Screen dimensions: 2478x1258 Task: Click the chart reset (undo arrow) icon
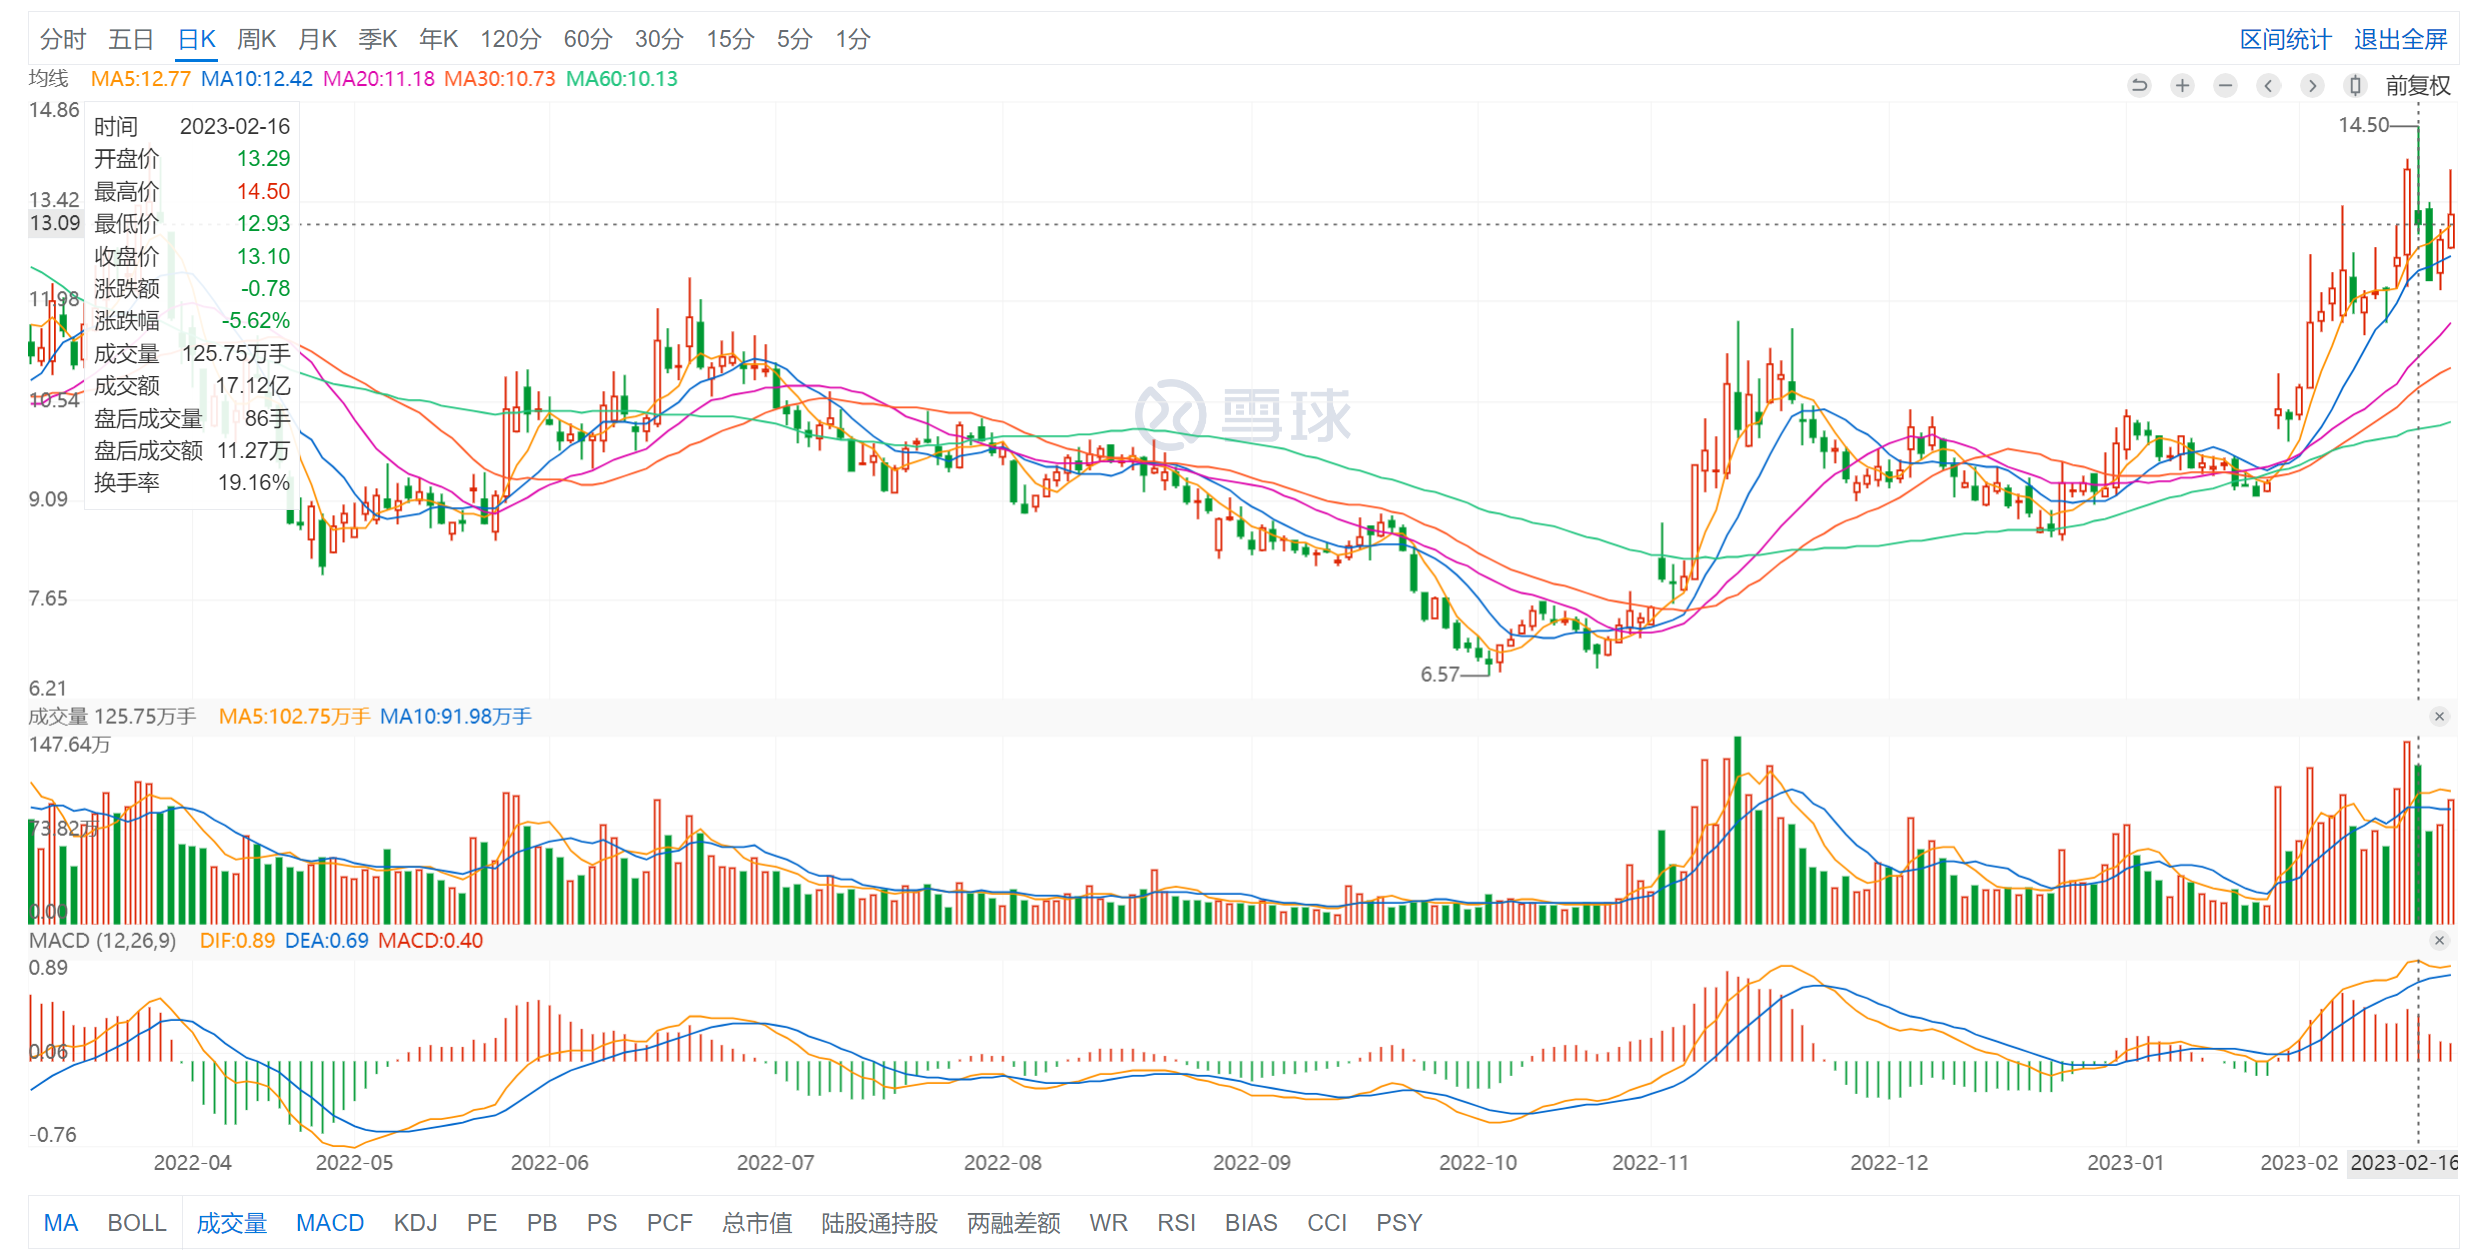click(2139, 85)
